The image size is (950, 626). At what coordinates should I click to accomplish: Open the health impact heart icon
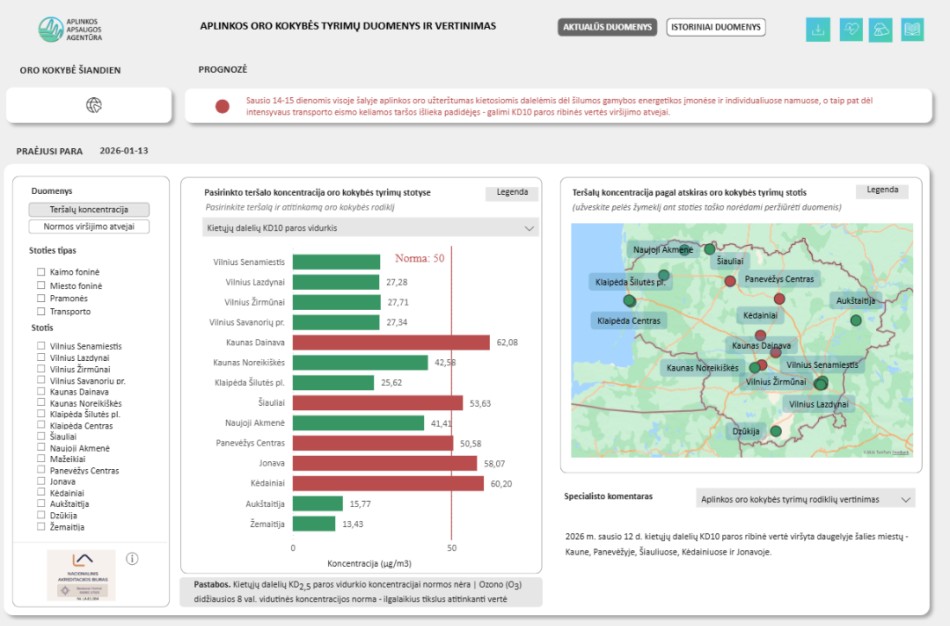(850, 29)
